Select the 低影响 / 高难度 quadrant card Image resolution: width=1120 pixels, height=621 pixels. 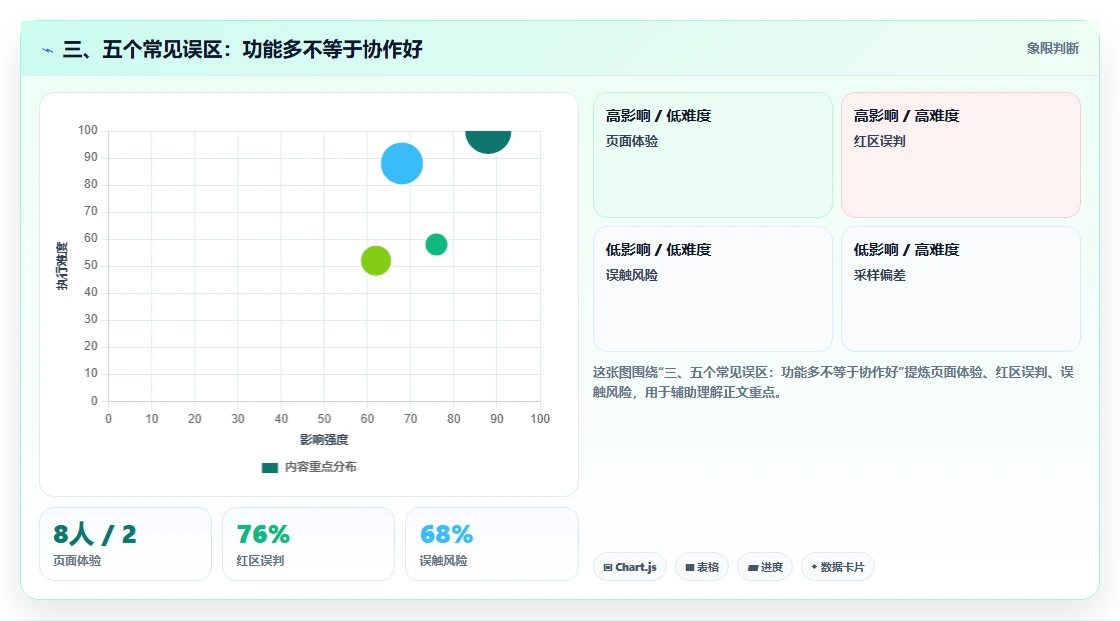coord(961,289)
